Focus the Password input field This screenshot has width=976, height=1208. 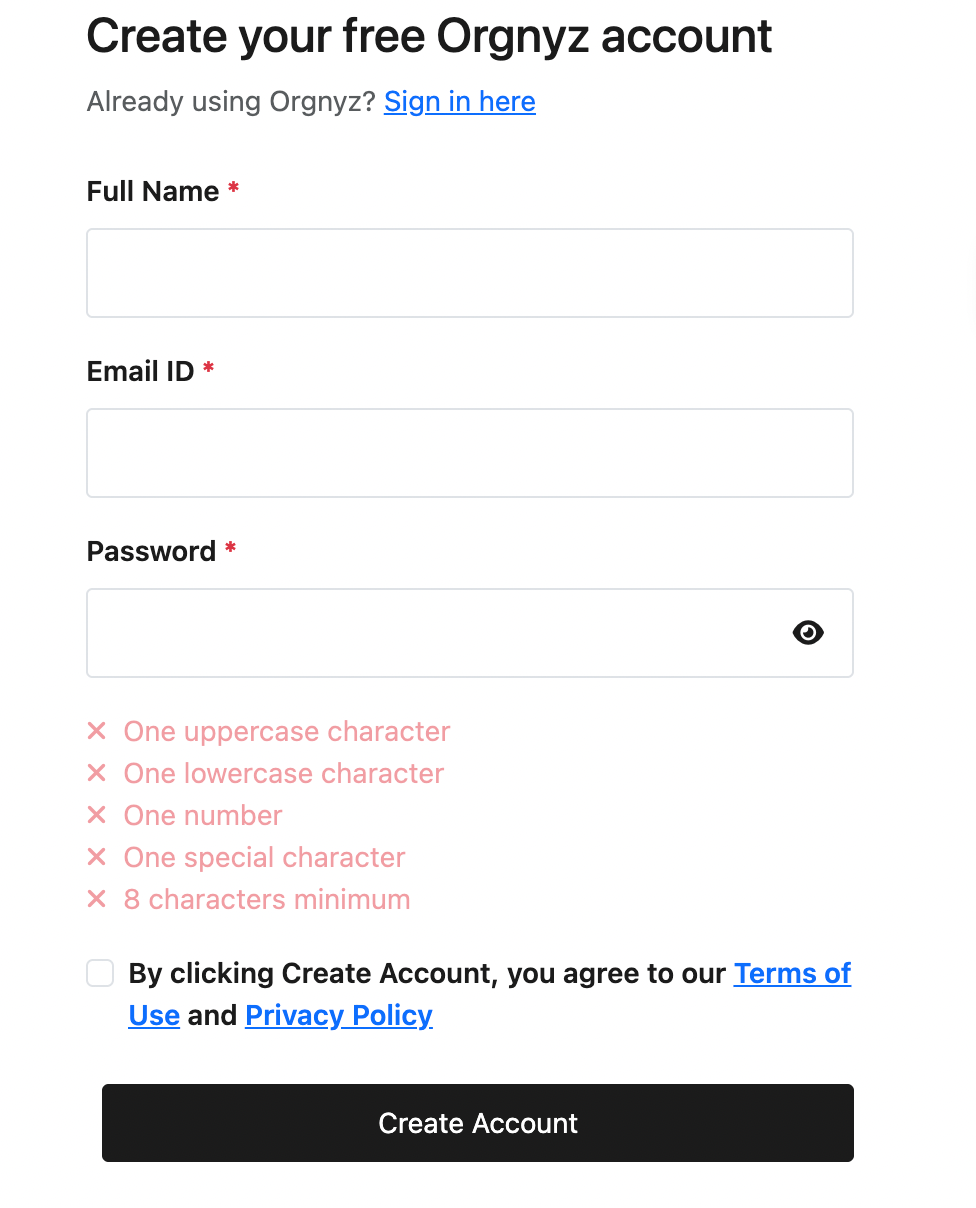[430, 633]
